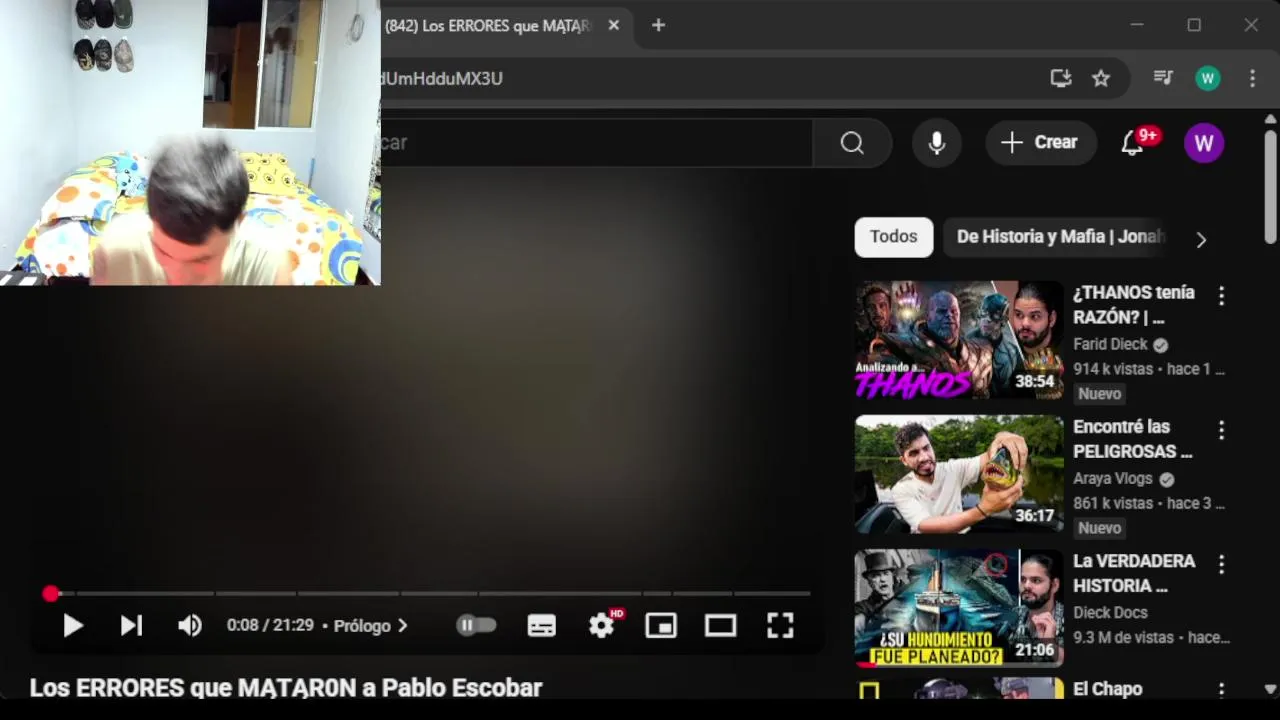1280x720 pixels.
Task: Click the YouTube search magnifier button
Action: [852, 143]
